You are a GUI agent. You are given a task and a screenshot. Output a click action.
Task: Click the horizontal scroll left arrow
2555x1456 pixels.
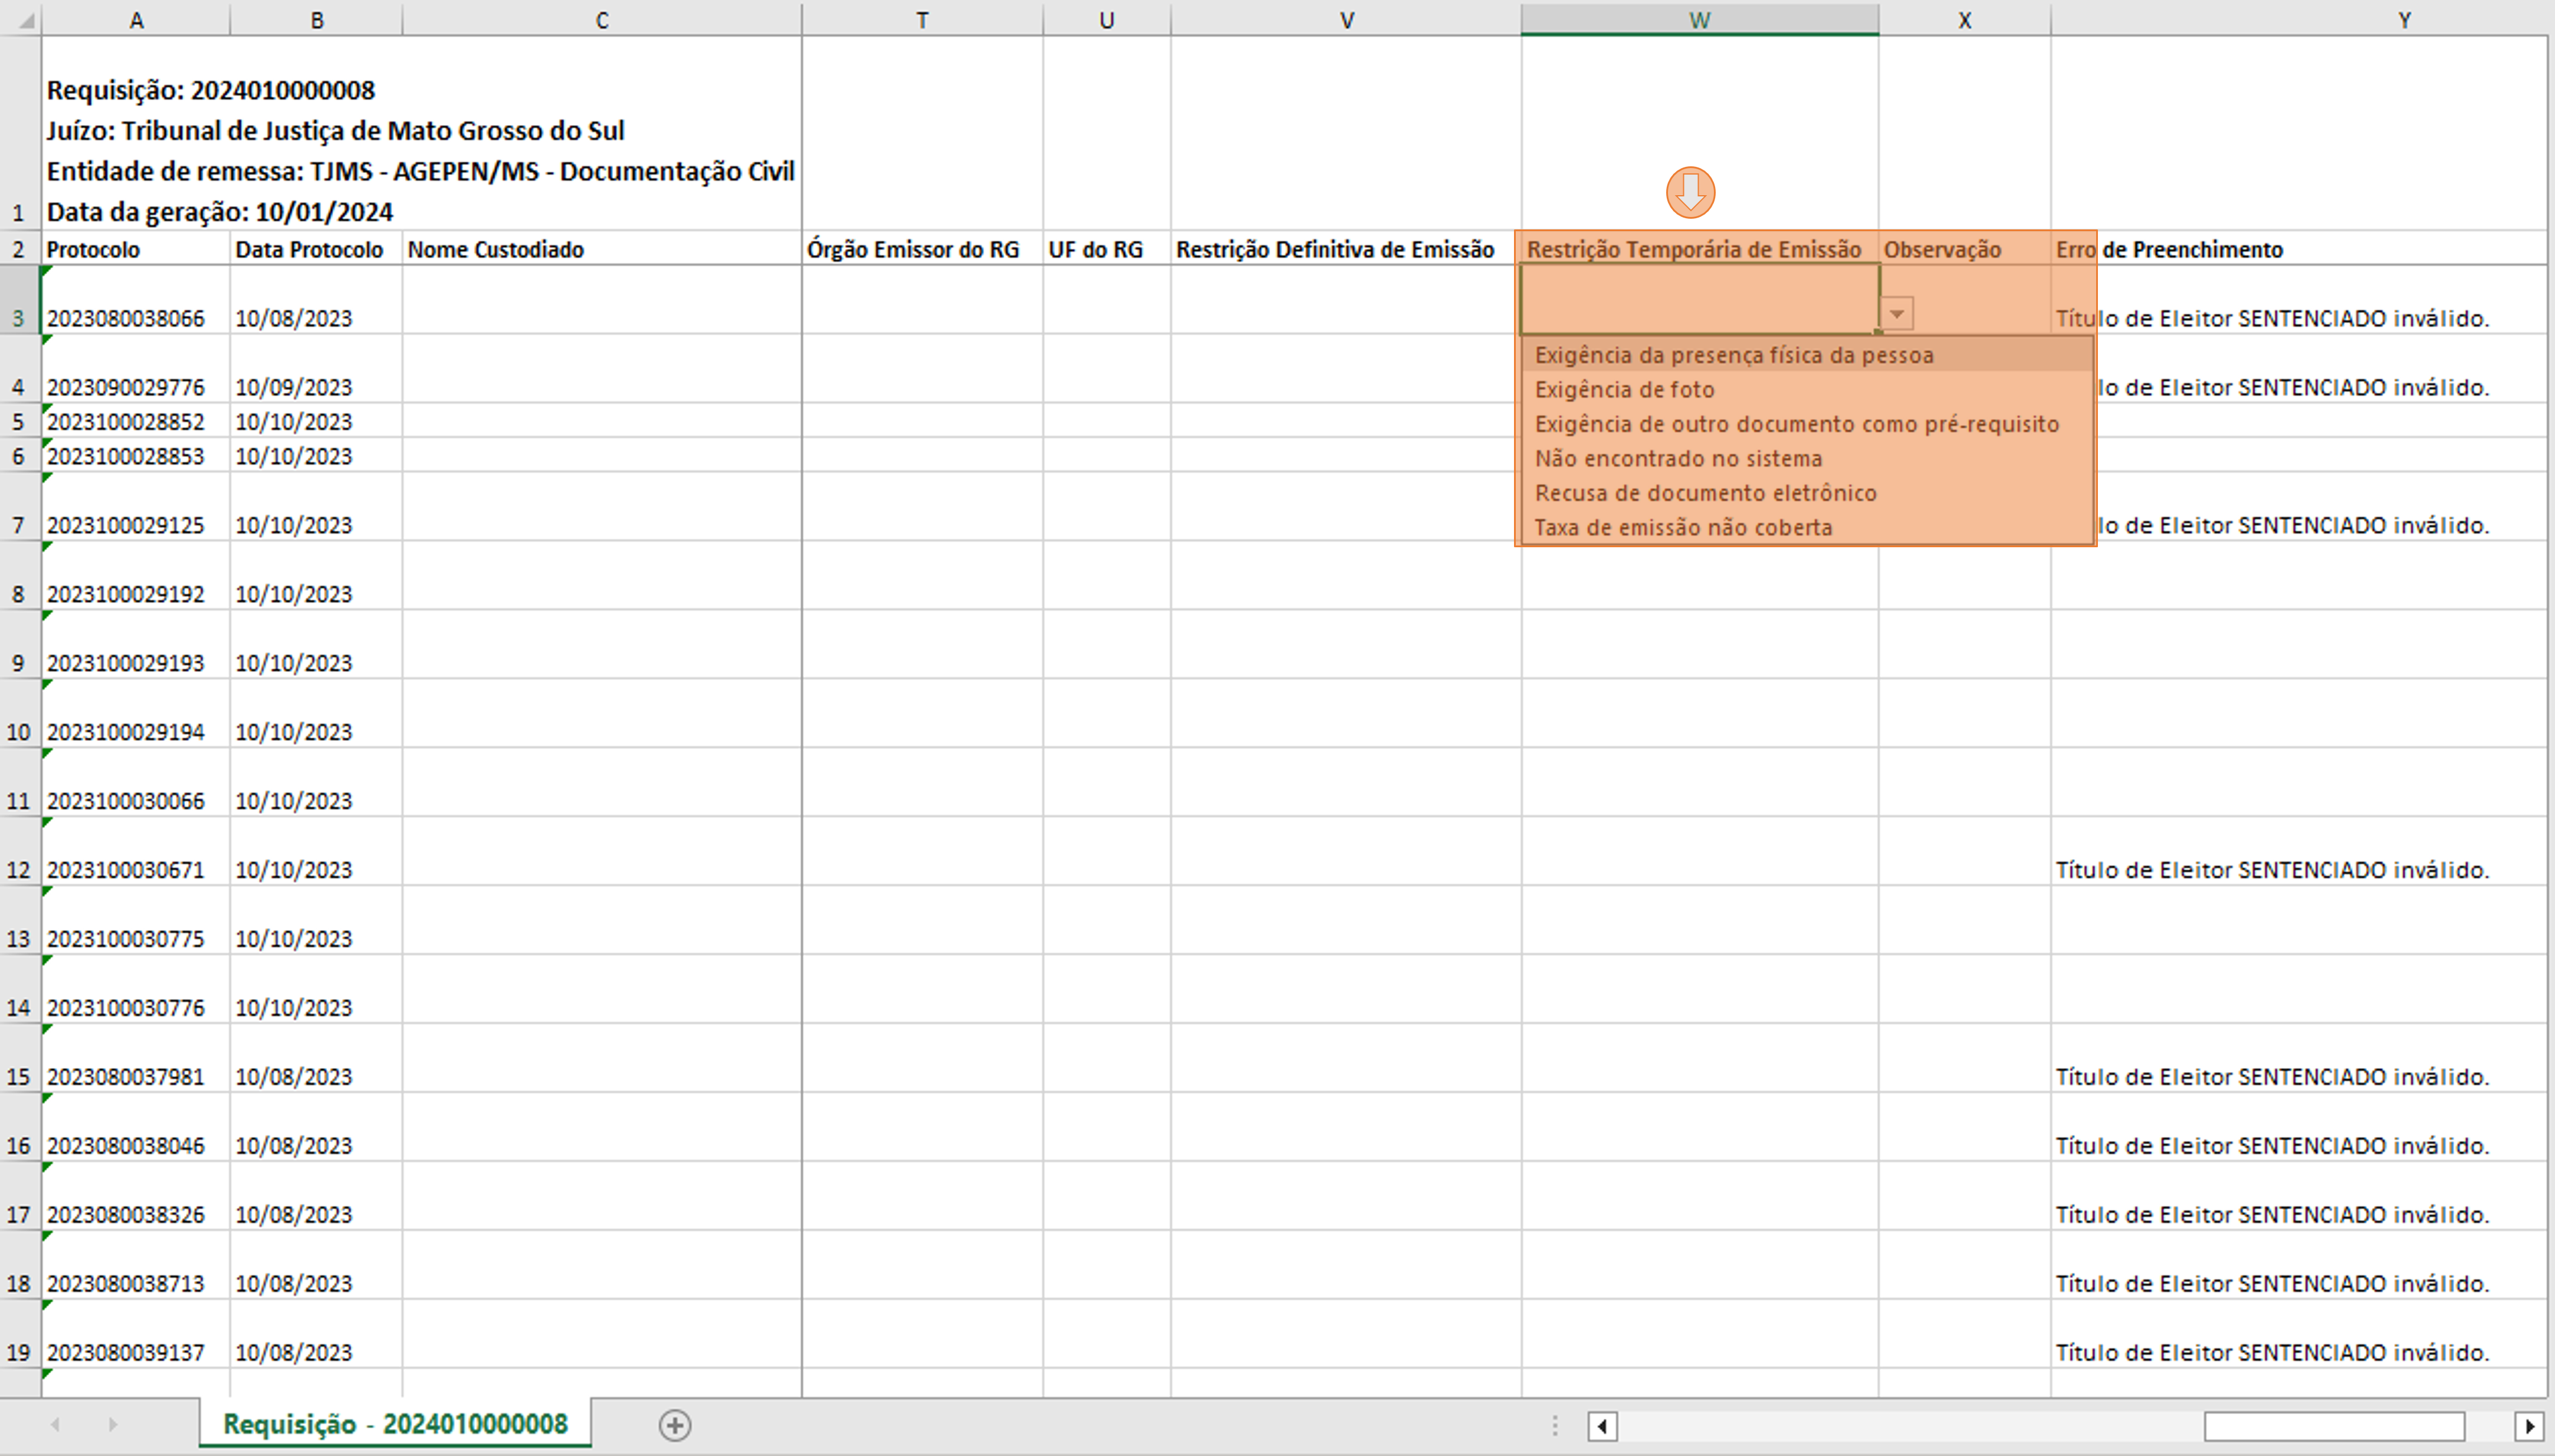(x=1602, y=1426)
